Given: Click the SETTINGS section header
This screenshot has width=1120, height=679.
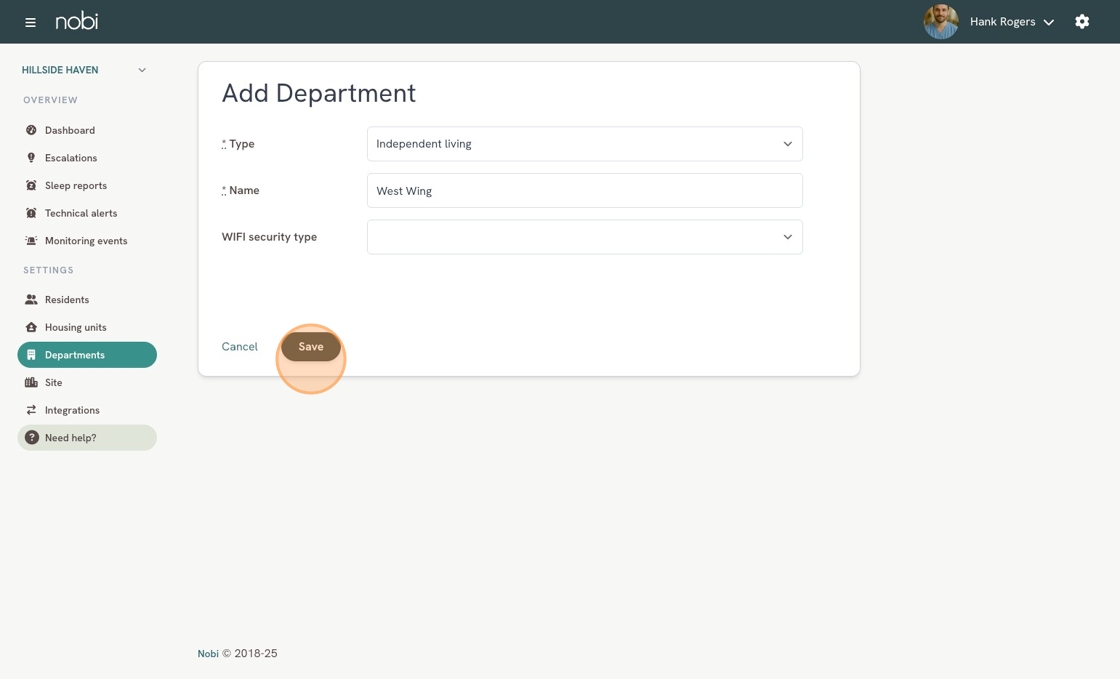Looking at the screenshot, I should pyautogui.click(x=49, y=270).
